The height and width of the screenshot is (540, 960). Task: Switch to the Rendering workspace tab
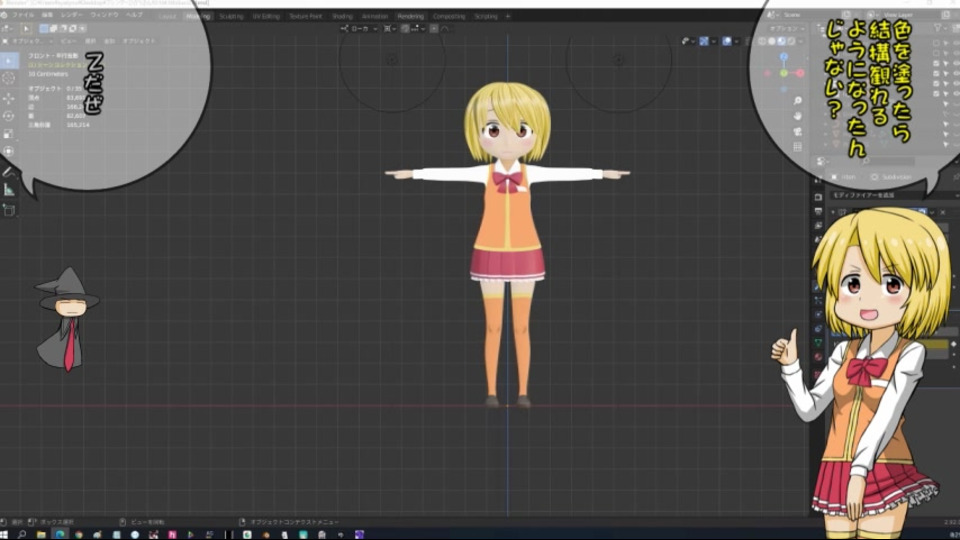(410, 17)
